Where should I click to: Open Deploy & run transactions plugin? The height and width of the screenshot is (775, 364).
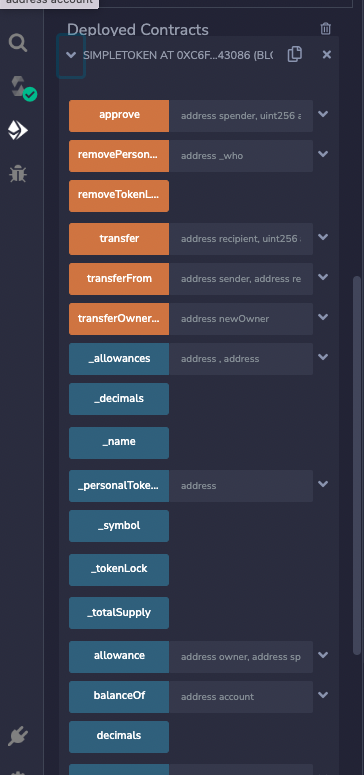tap(18, 130)
